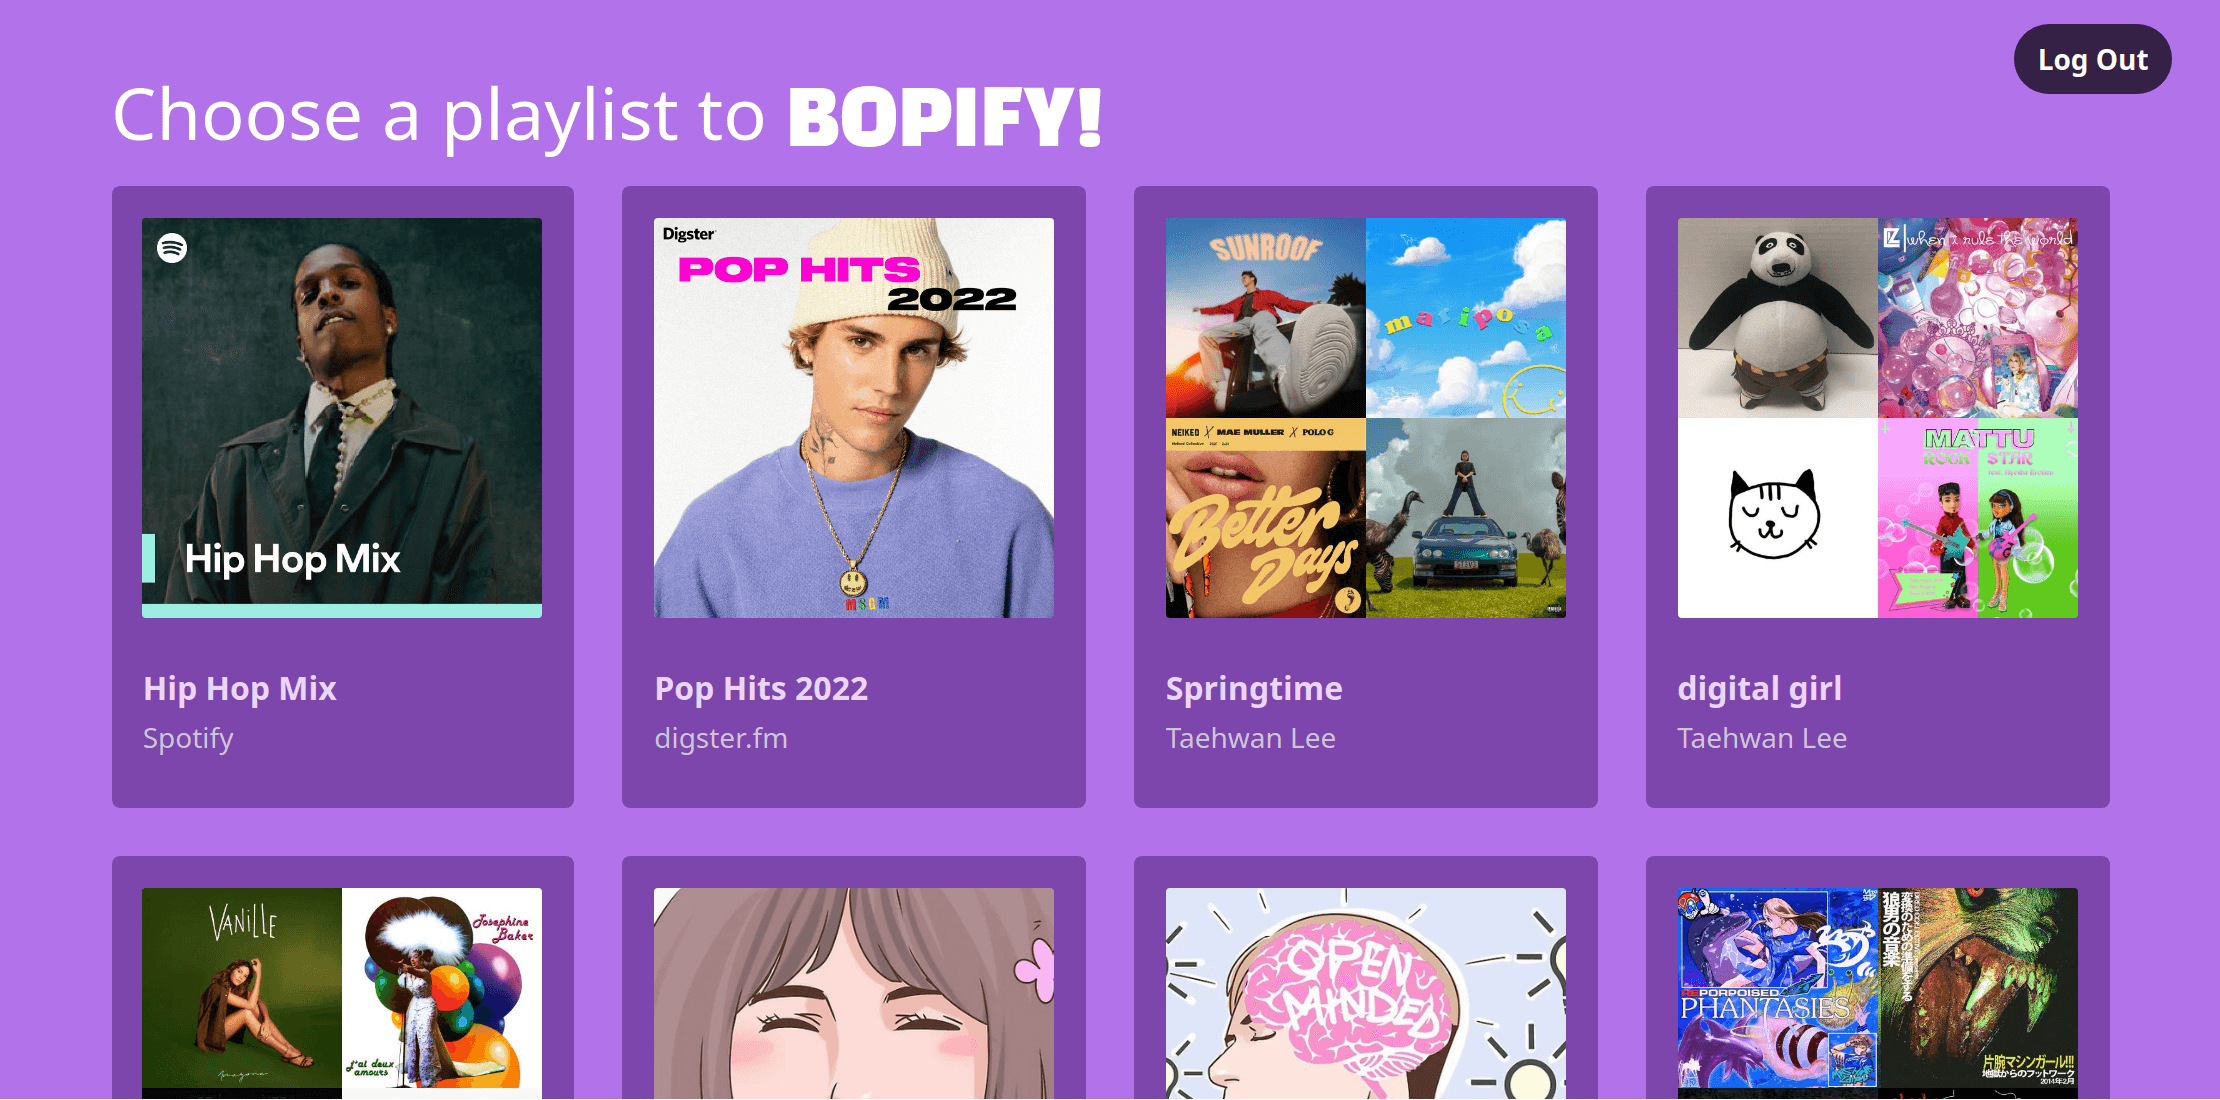The height and width of the screenshot is (1100, 2220).
Task: Click the Spotify owner label under Hip Hop Mix
Action: 188,738
